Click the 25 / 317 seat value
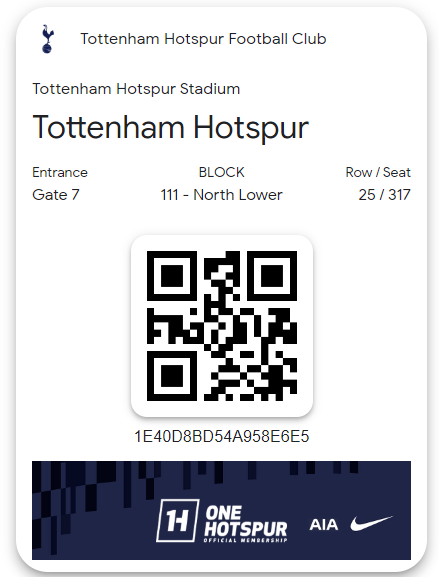 pyautogui.click(x=385, y=195)
